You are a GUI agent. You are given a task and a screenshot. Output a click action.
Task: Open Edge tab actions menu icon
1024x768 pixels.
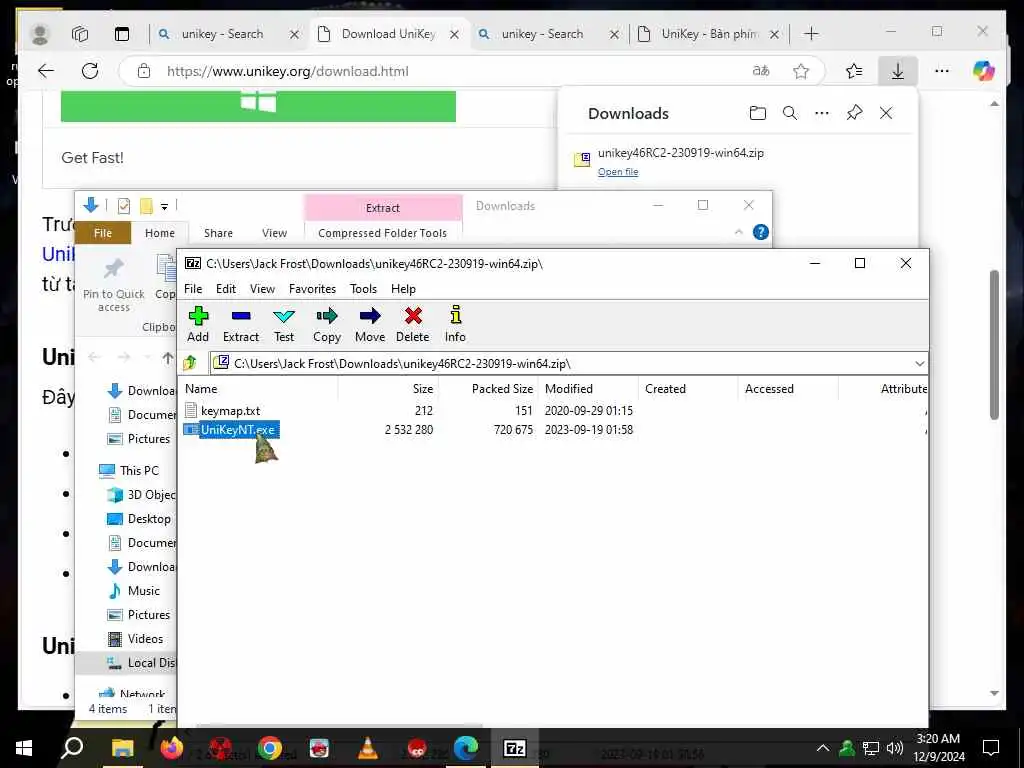[122, 34]
